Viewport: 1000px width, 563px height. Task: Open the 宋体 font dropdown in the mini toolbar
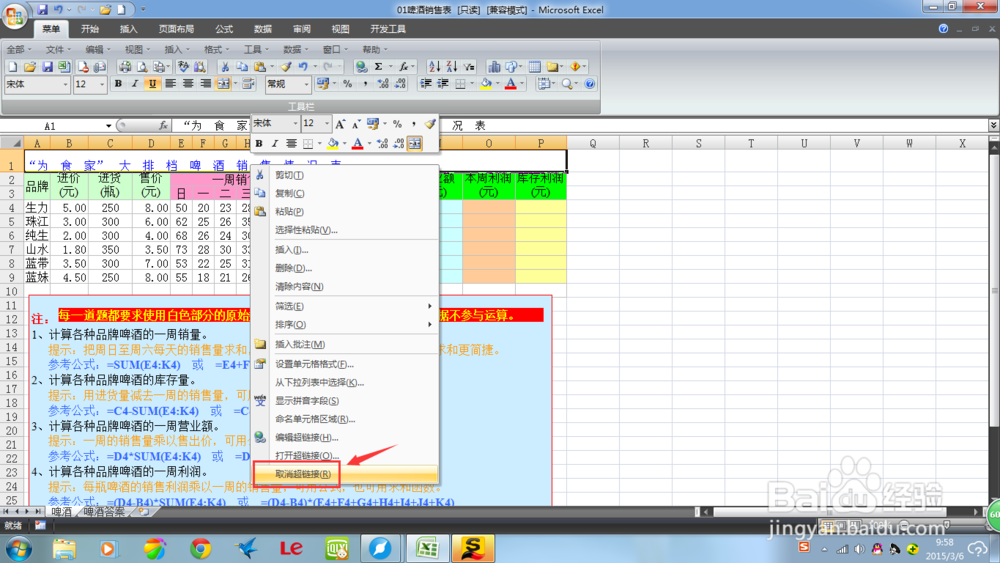coord(295,124)
